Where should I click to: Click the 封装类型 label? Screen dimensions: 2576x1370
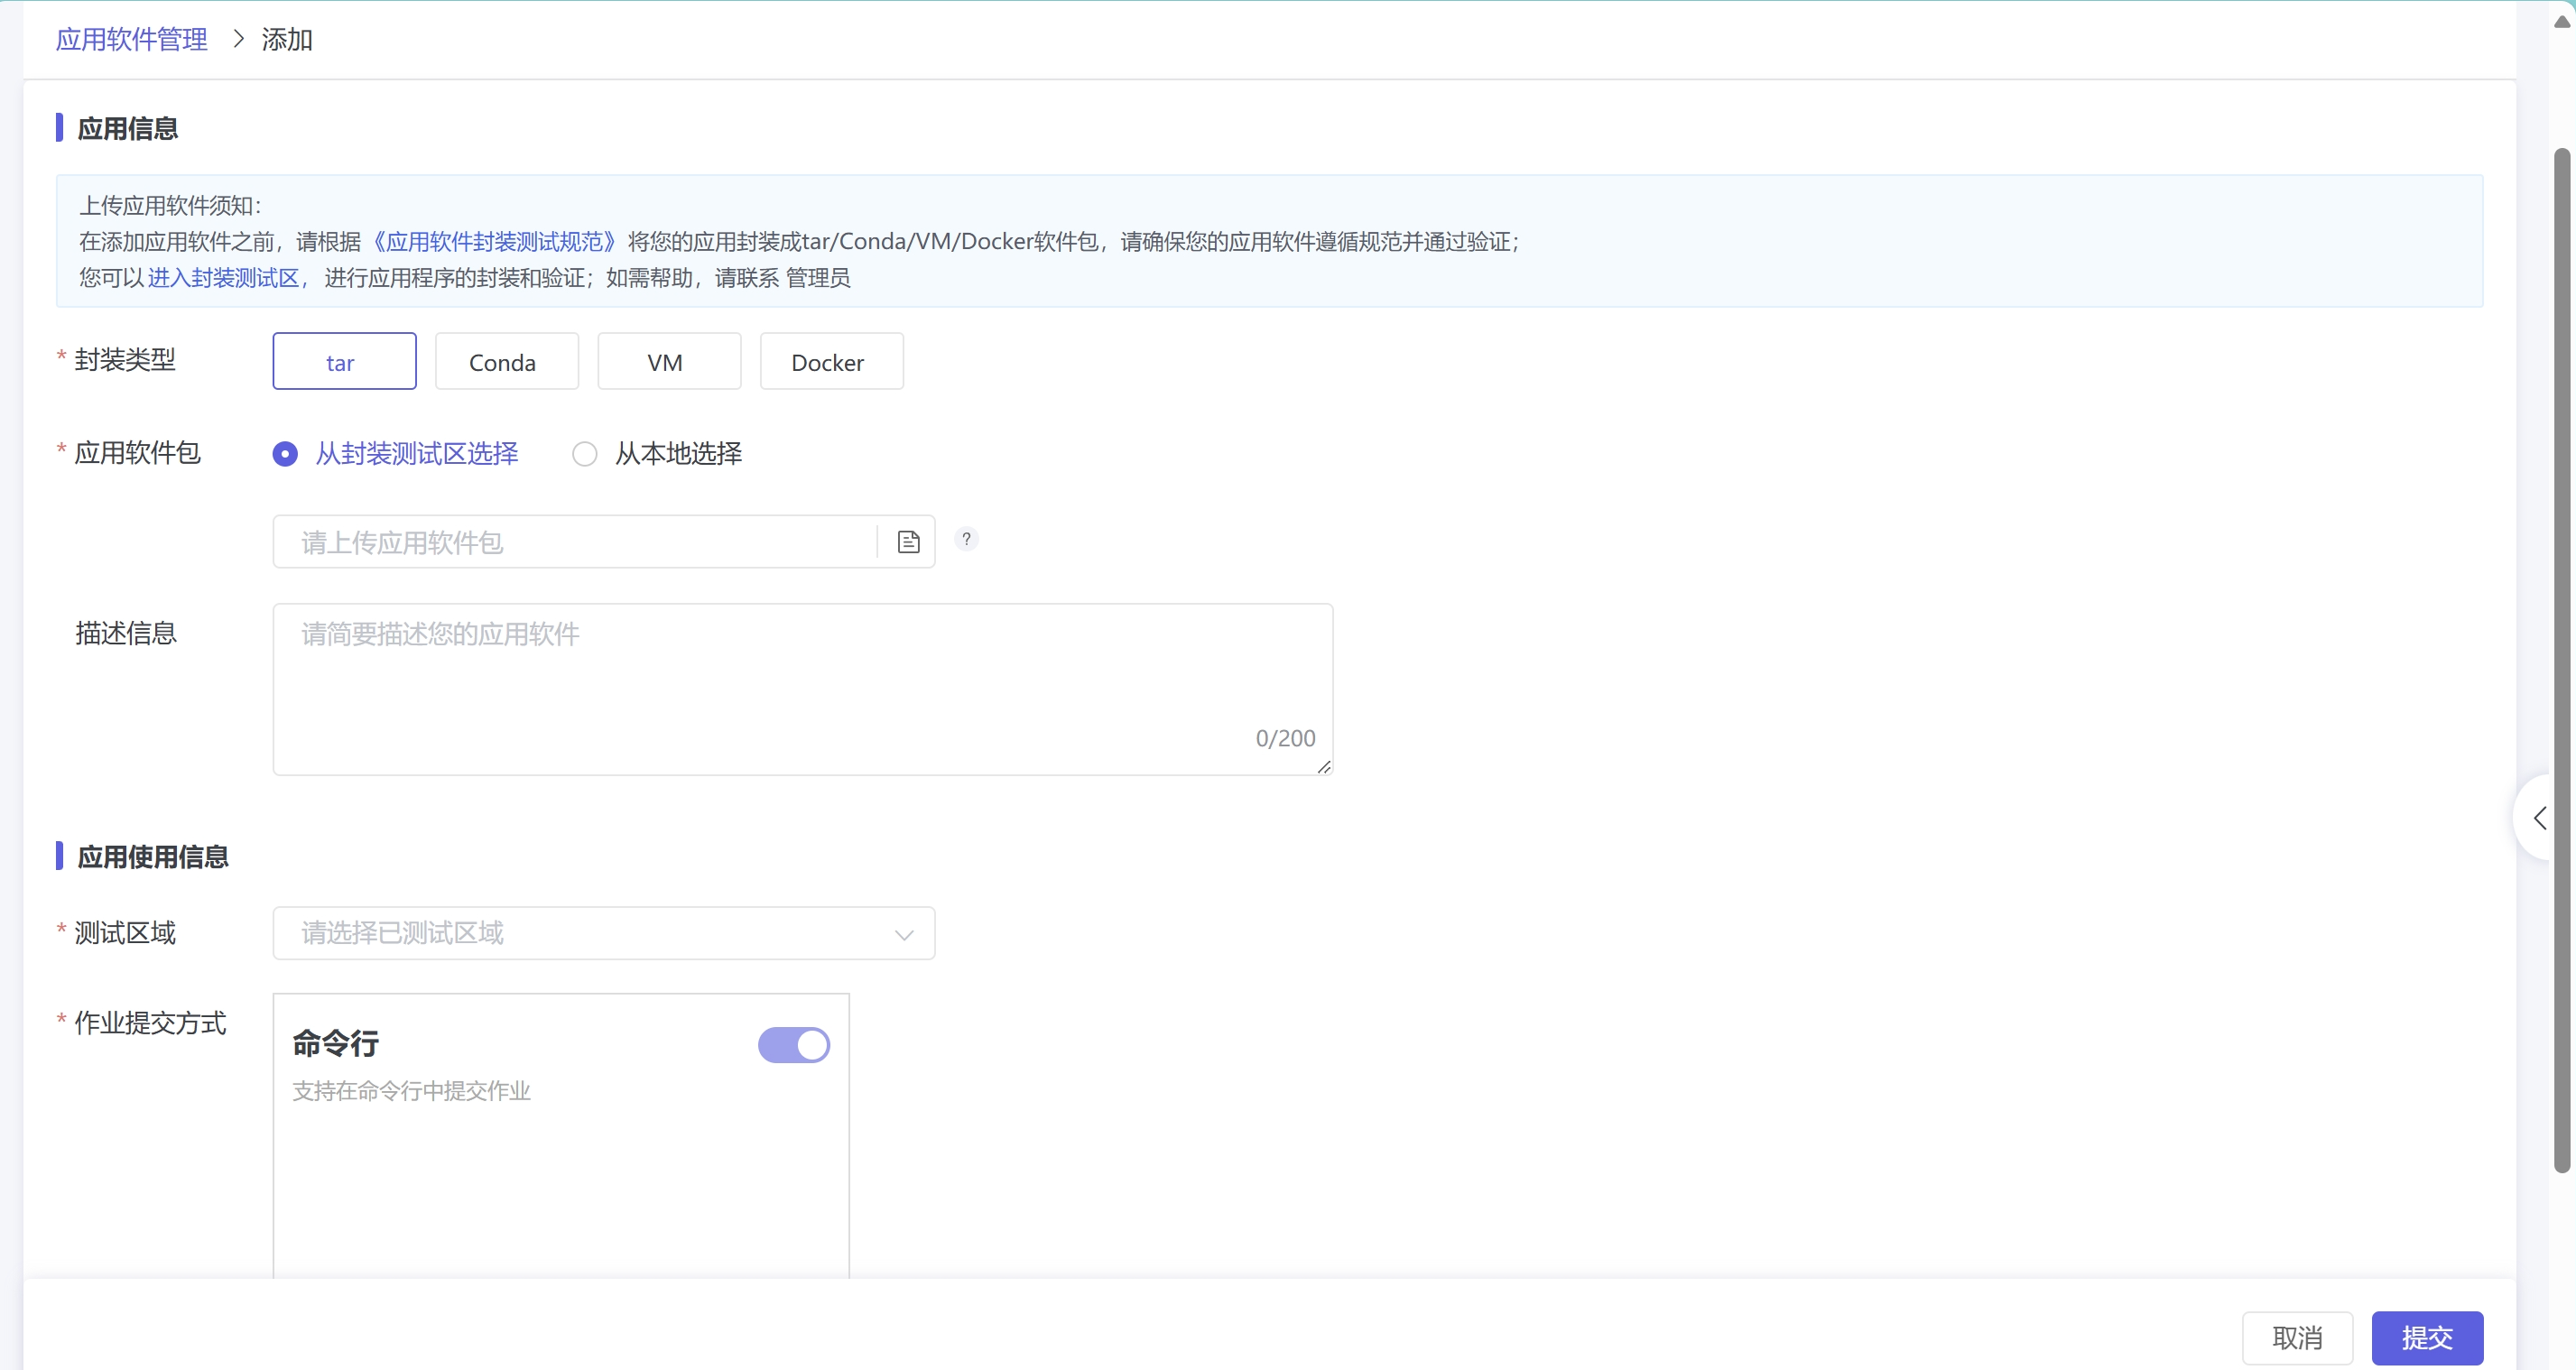click(125, 360)
